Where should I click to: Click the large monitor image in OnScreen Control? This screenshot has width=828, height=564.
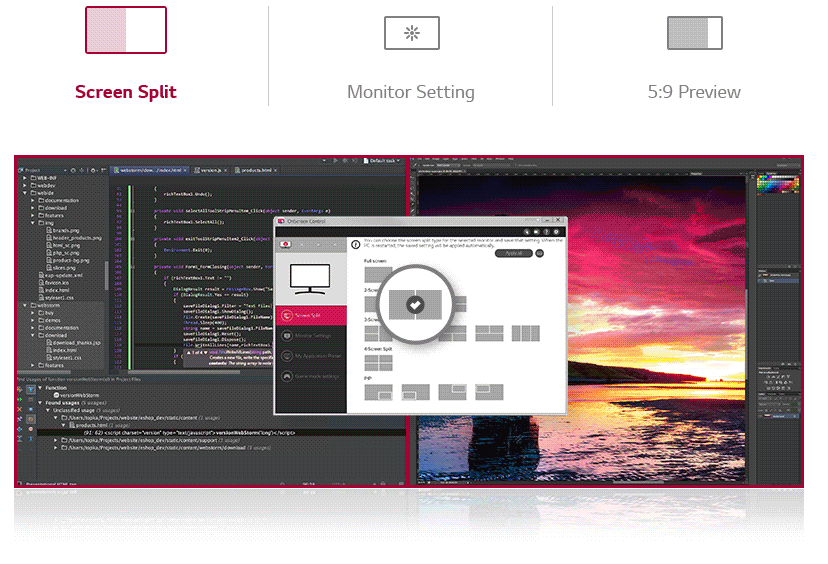click(x=310, y=278)
